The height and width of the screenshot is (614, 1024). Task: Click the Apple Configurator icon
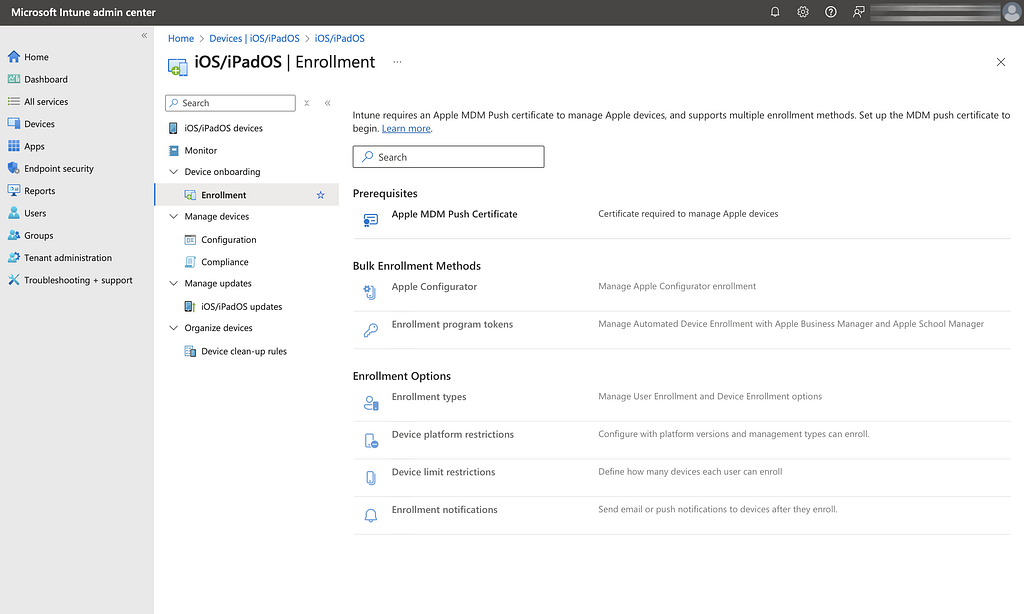tap(370, 292)
